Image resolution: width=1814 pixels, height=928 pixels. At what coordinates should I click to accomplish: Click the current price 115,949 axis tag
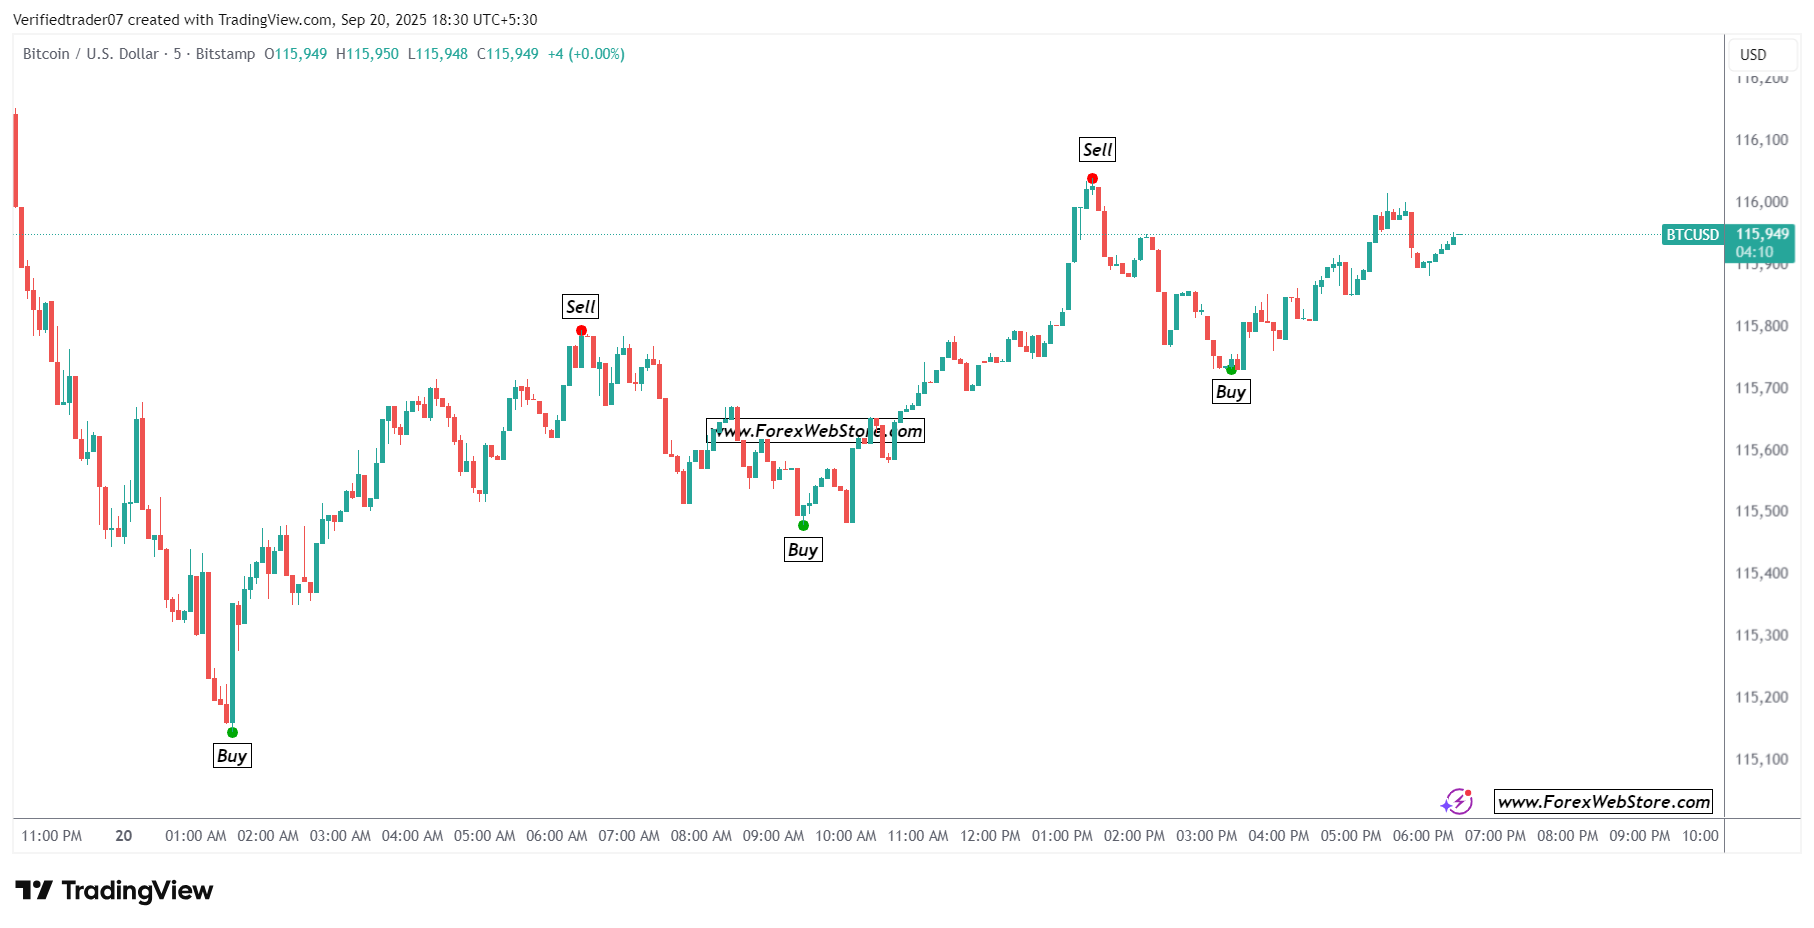[x=1761, y=235]
